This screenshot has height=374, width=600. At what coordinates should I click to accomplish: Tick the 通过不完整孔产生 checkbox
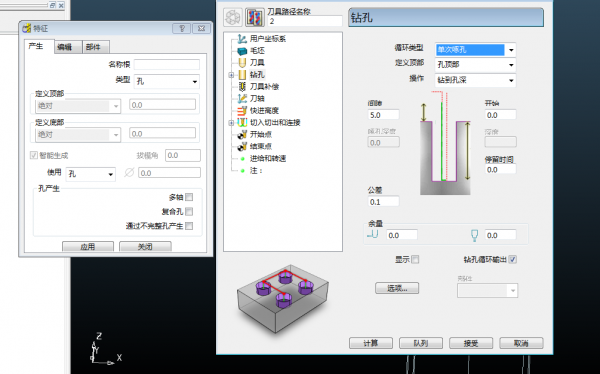click(x=189, y=226)
